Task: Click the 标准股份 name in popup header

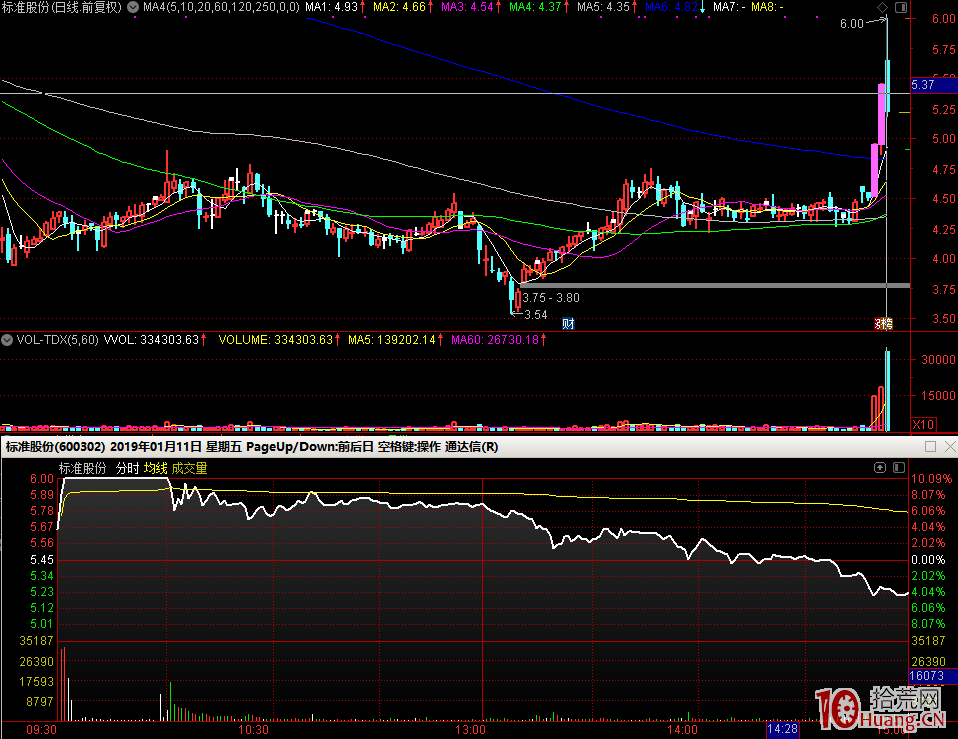Action: click(x=82, y=468)
